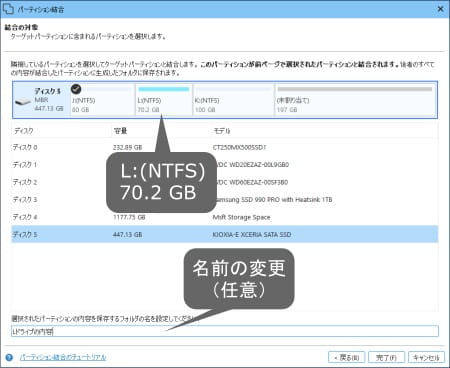Click the partition merge title bar icon

(8, 9)
